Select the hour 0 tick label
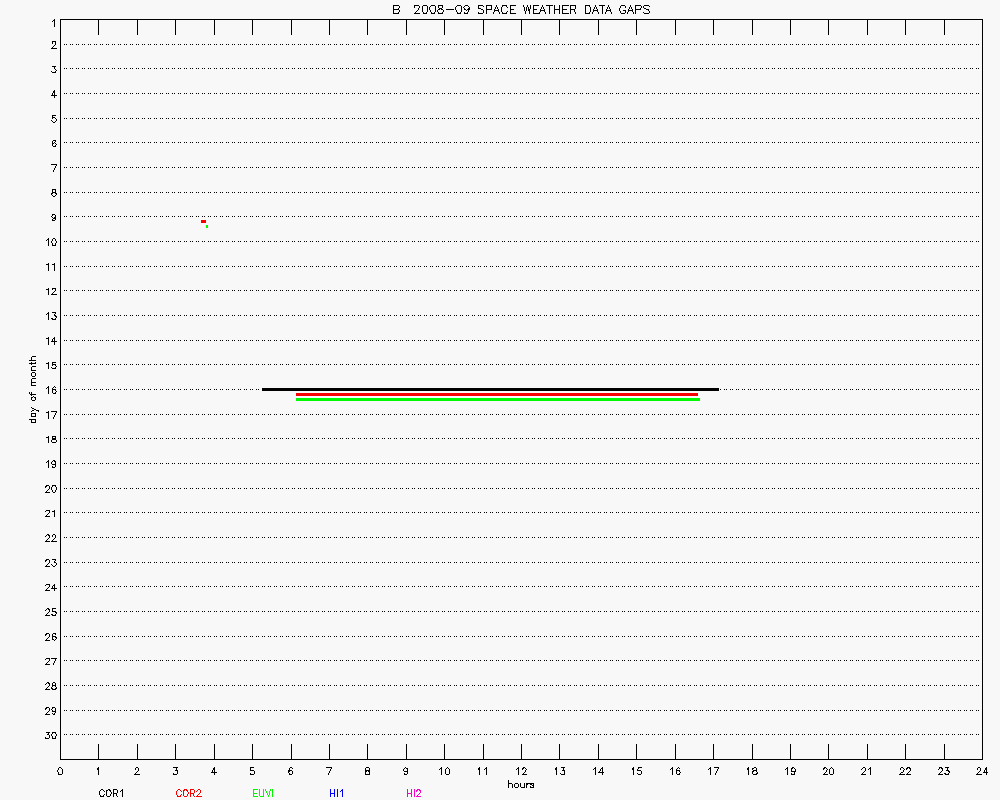 click(60, 771)
